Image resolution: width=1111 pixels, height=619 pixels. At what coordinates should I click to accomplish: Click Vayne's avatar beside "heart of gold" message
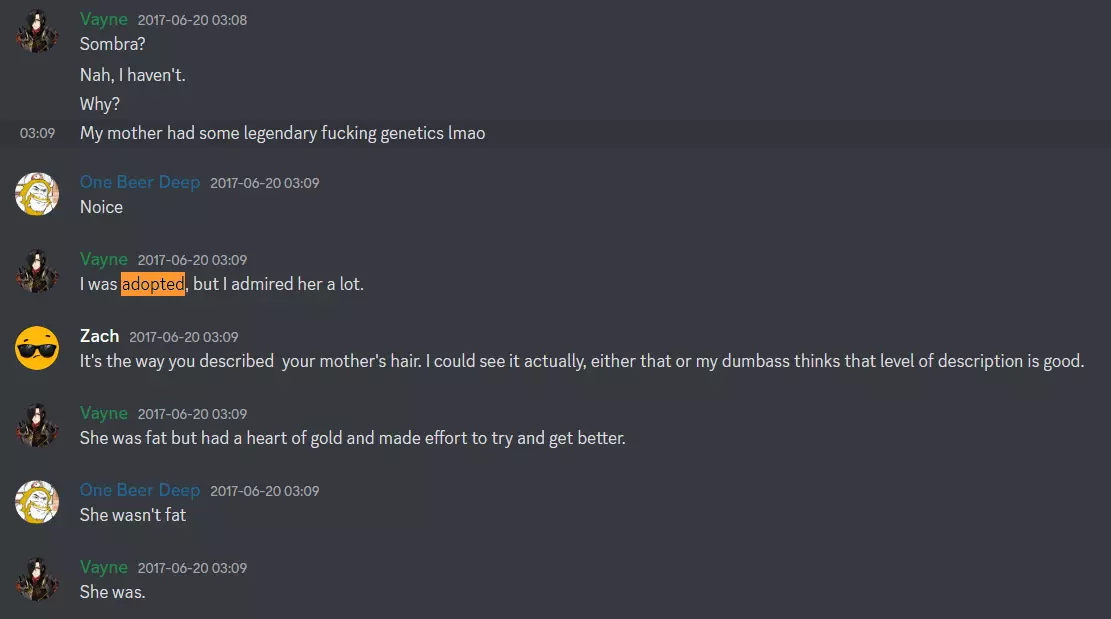37,425
